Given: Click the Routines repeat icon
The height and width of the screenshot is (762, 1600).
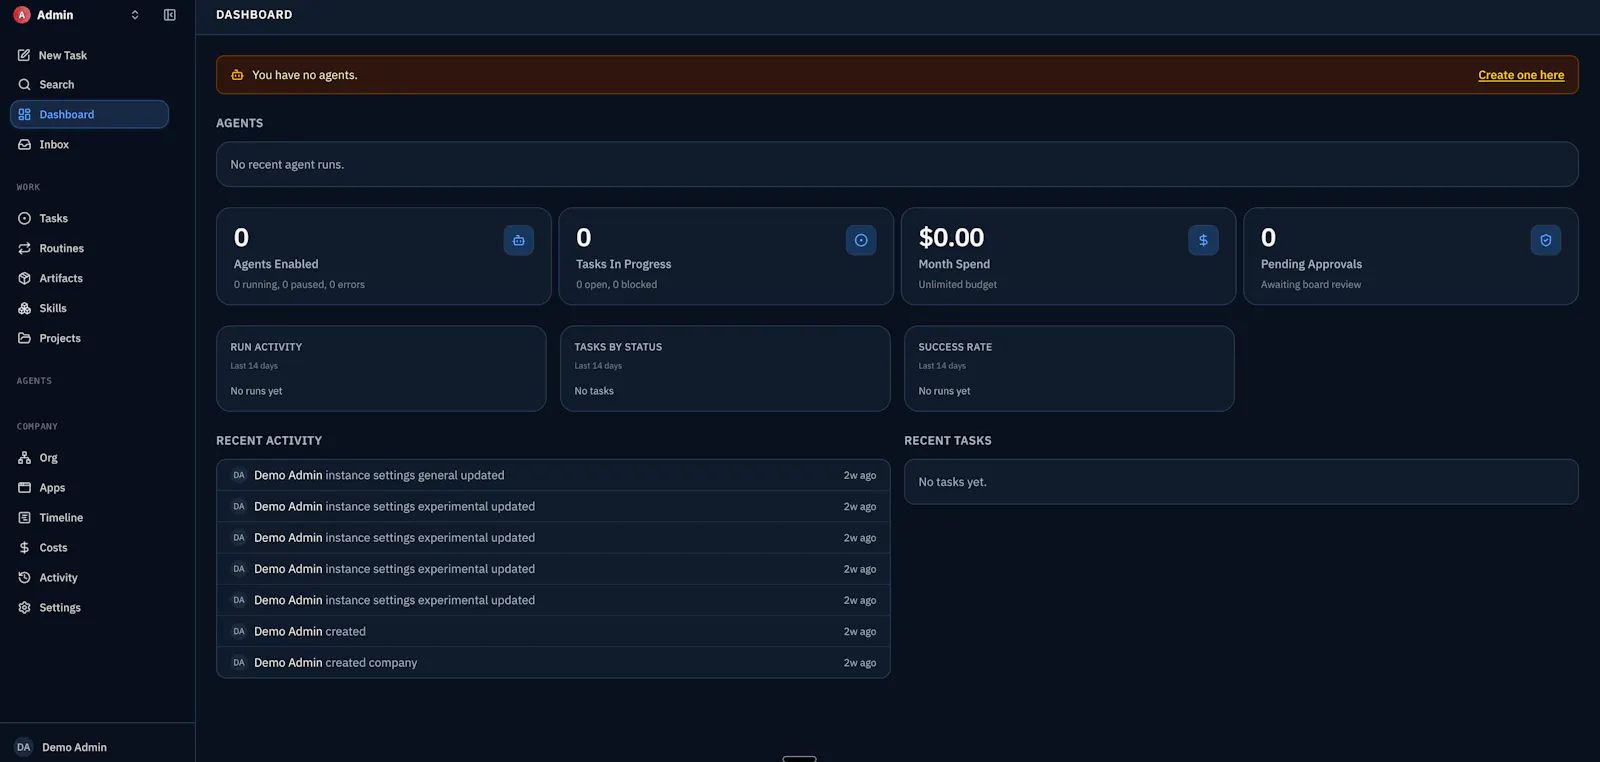Looking at the screenshot, I should point(24,248).
